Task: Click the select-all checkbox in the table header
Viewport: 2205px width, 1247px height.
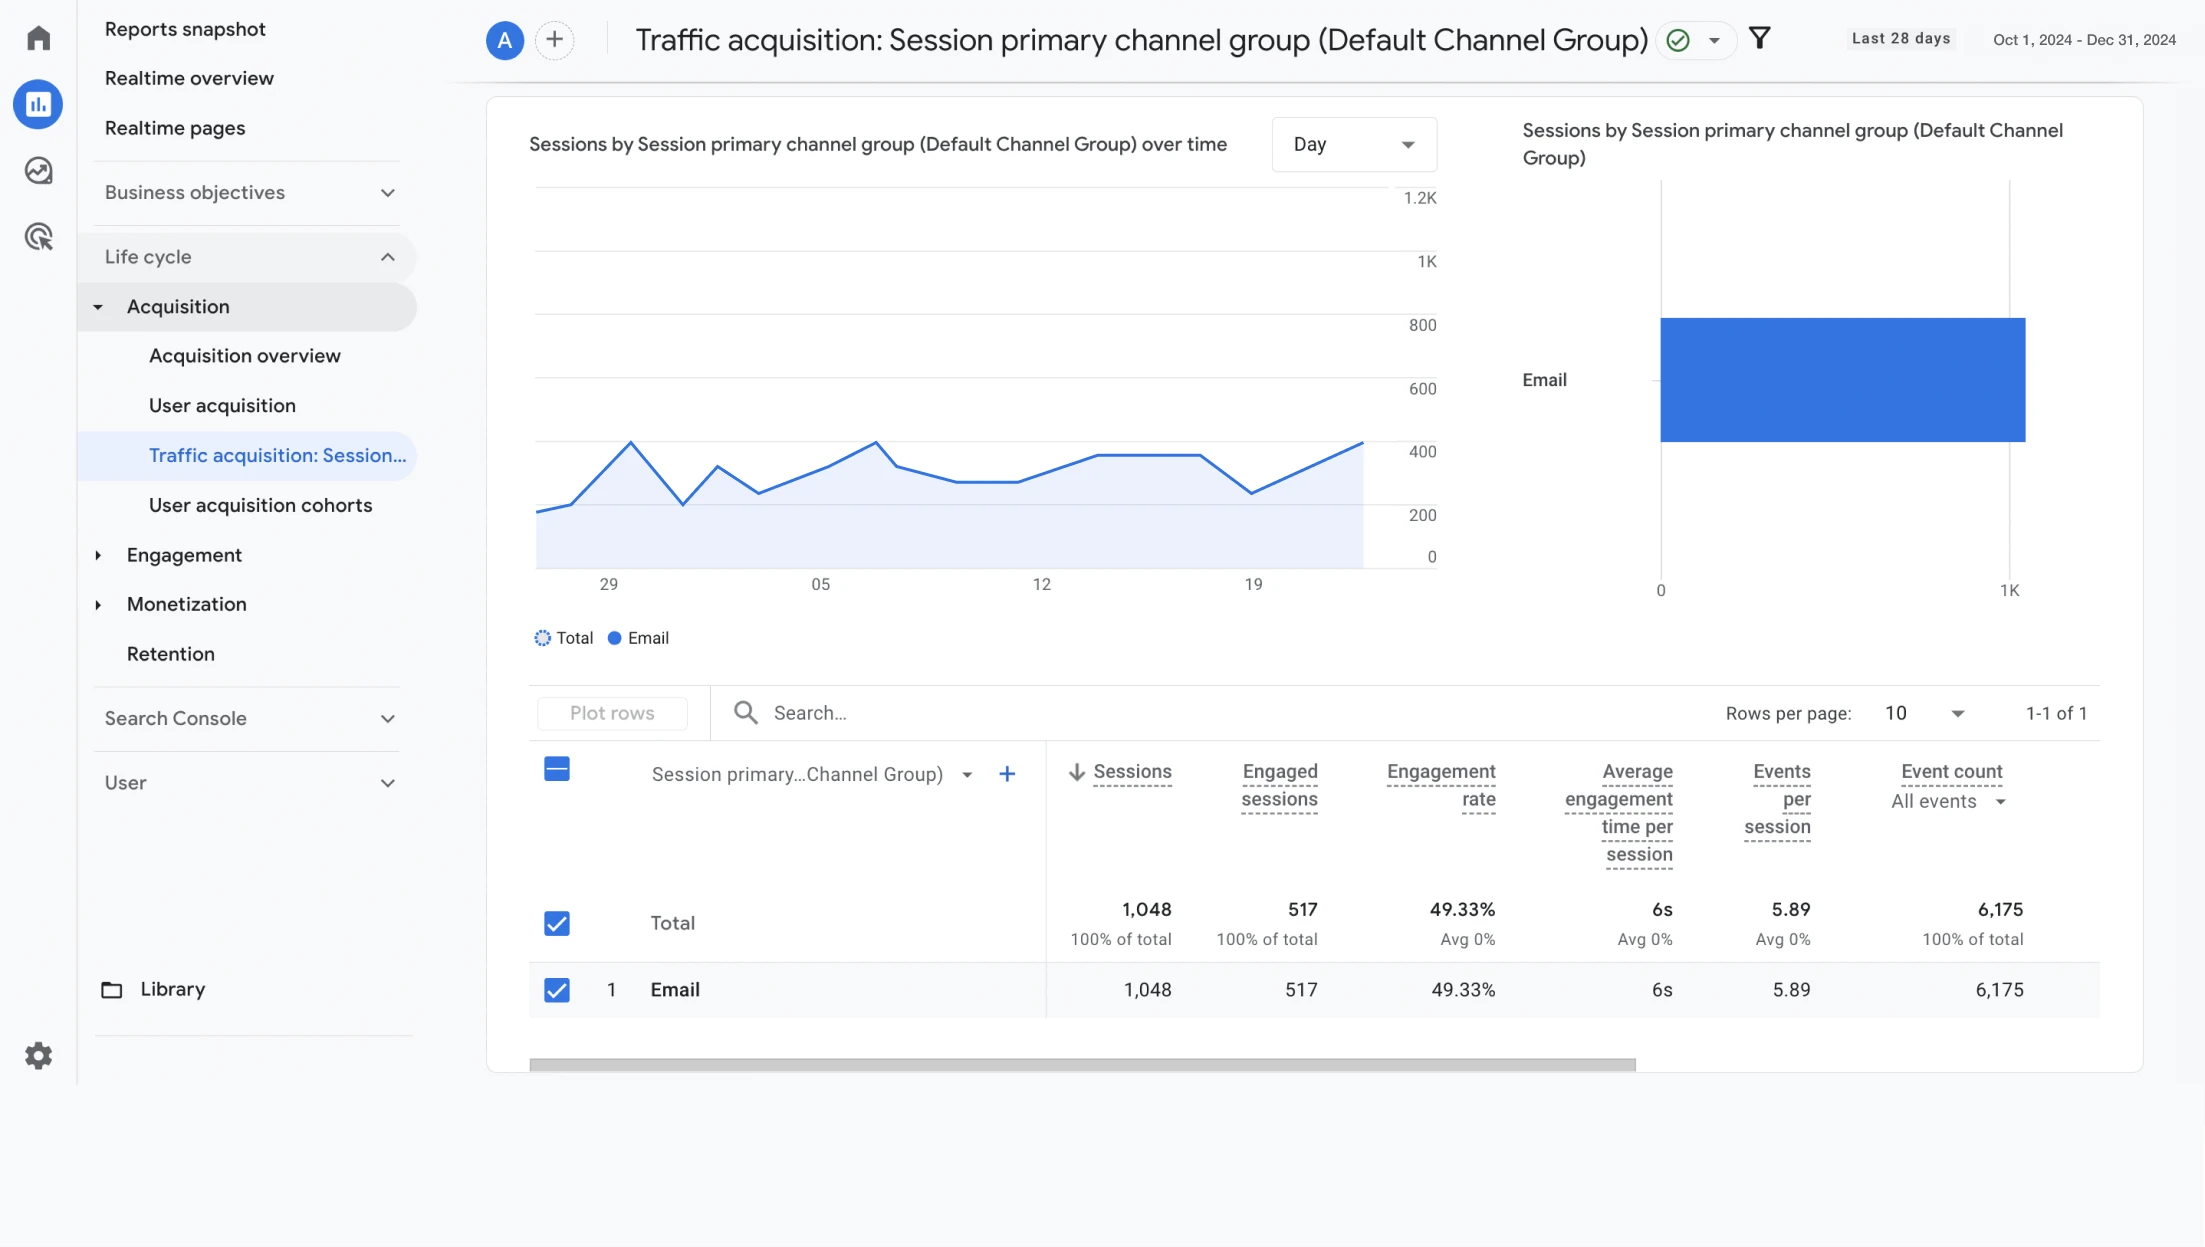Action: 557,769
